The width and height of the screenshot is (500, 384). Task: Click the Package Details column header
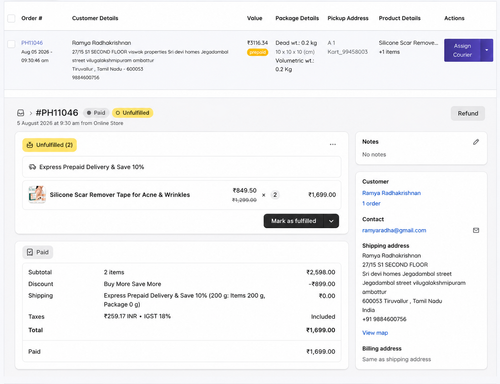(x=297, y=18)
